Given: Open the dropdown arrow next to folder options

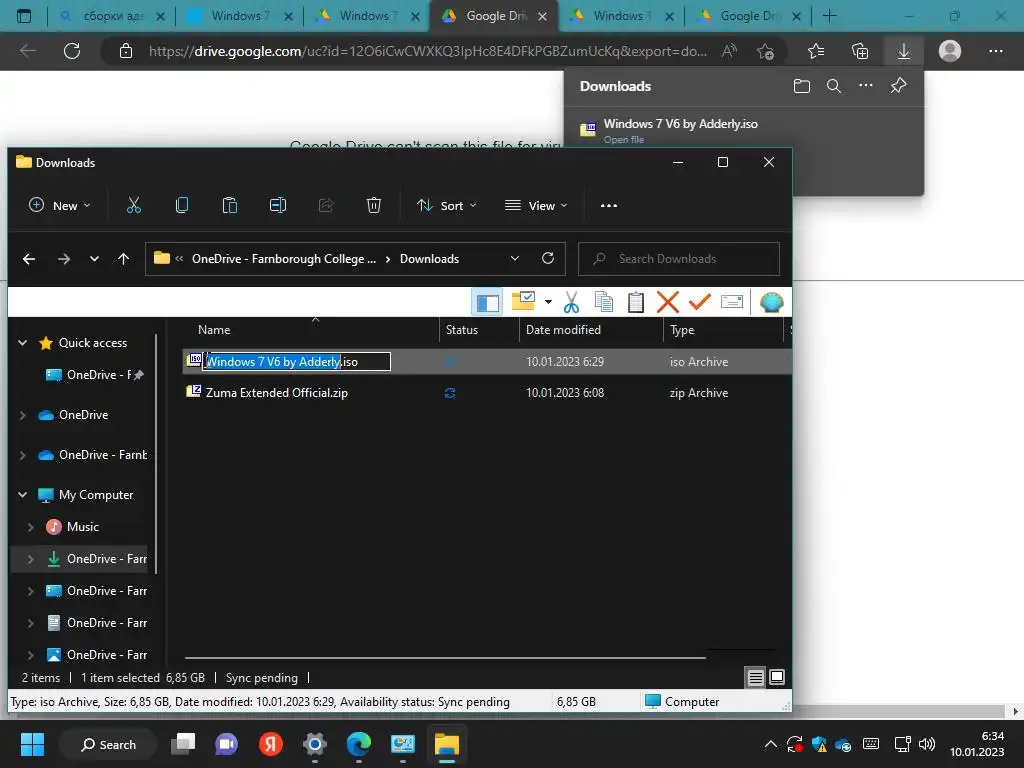Looking at the screenshot, I should [x=548, y=302].
